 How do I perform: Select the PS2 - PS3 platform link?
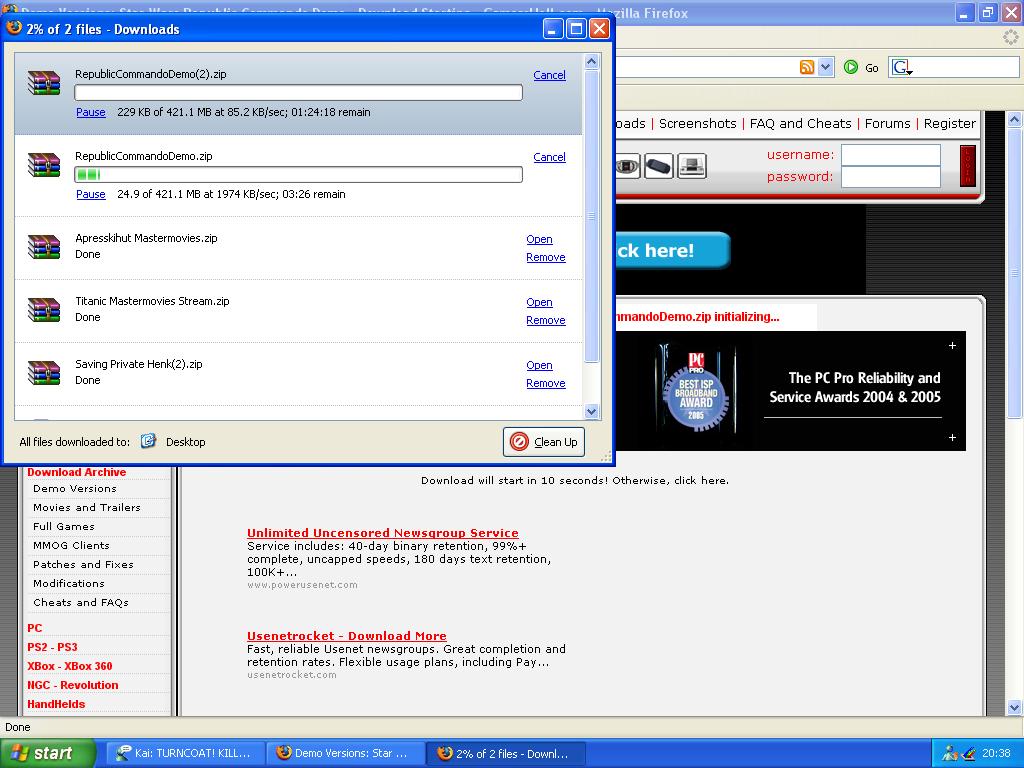click(x=52, y=647)
